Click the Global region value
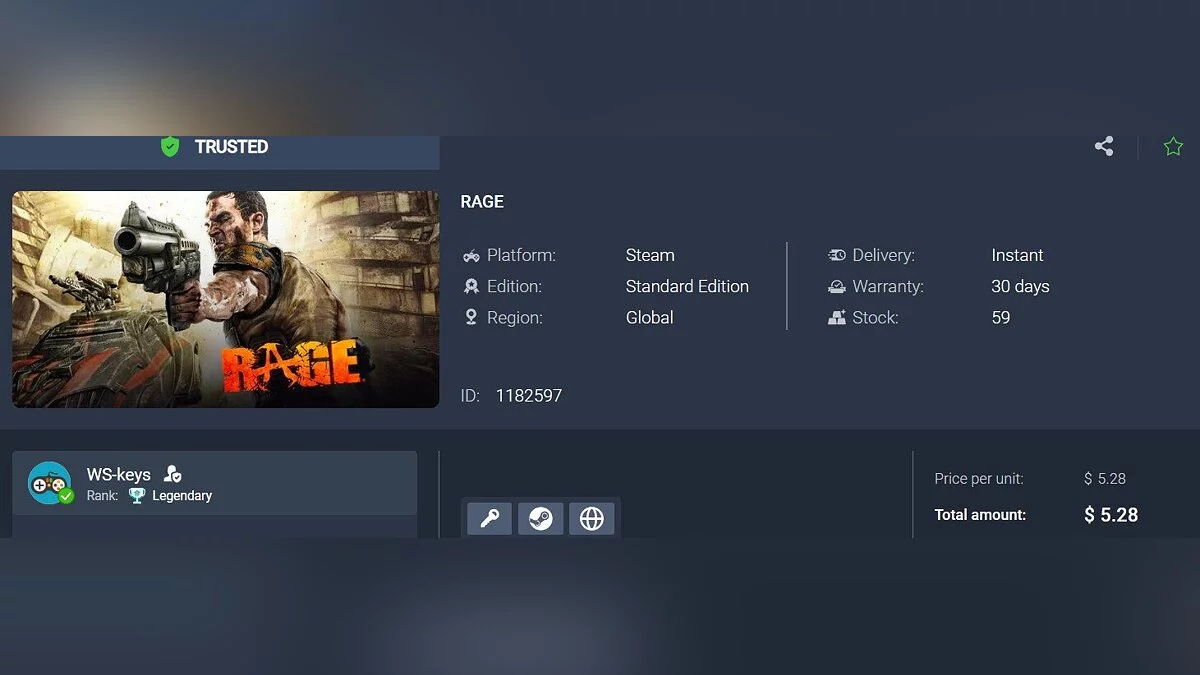This screenshot has height=675, width=1200. tap(650, 318)
